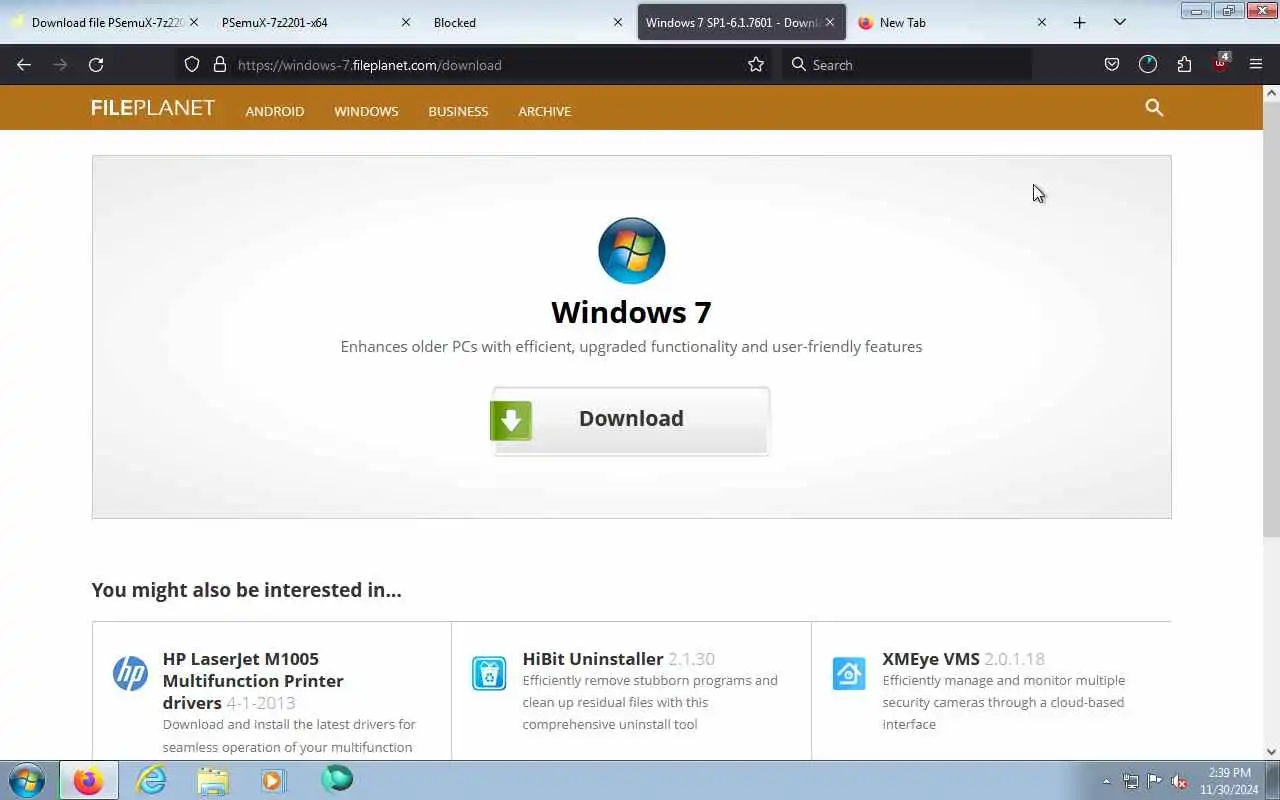Click the HiBit Uninstaller icon

[489, 673]
